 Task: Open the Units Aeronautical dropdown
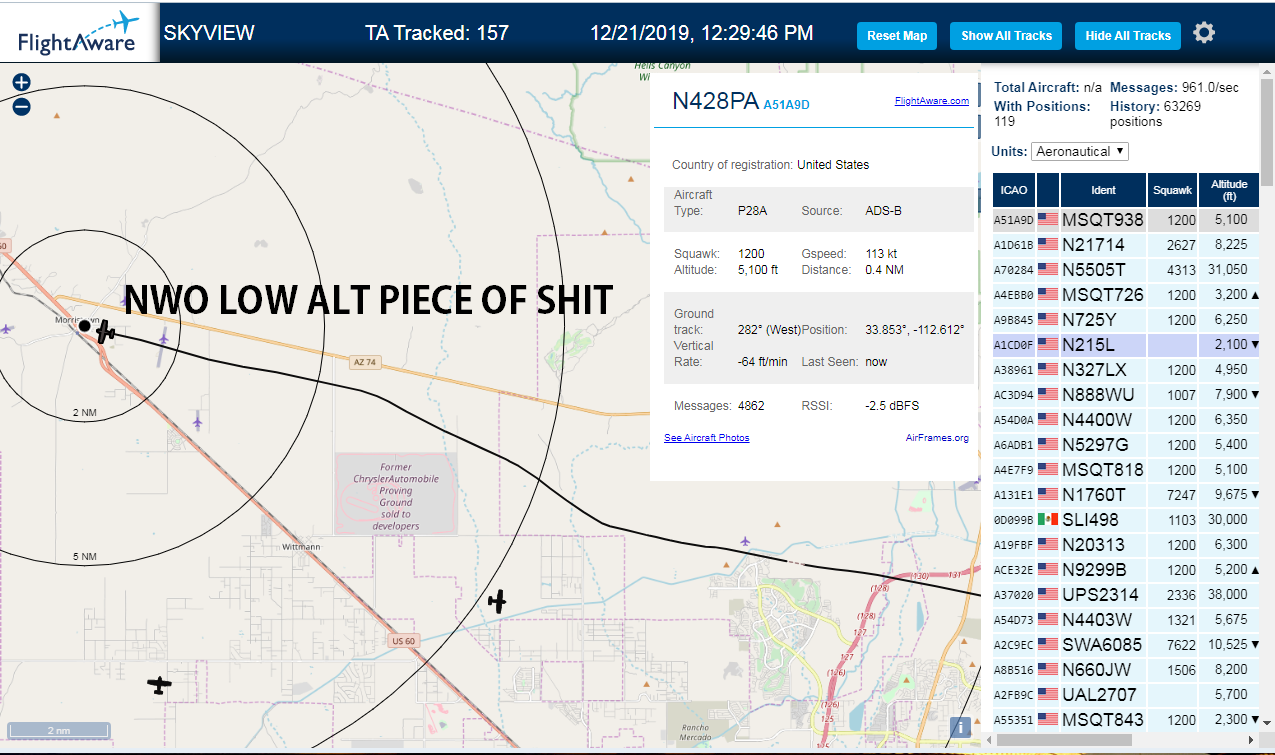tap(1080, 151)
